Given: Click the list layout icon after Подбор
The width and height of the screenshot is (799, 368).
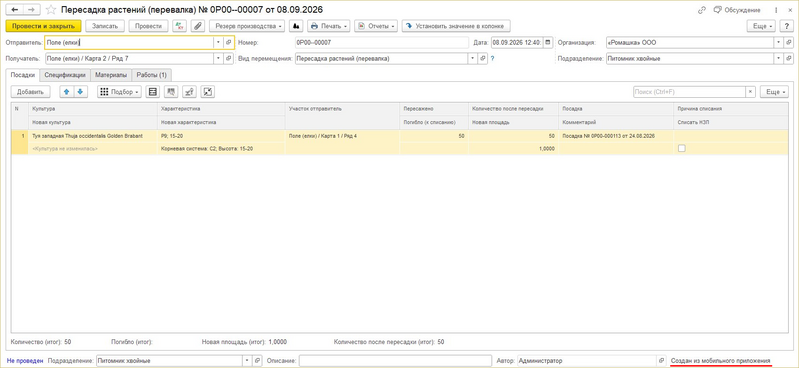Looking at the screenshot, I should [152, 92].
